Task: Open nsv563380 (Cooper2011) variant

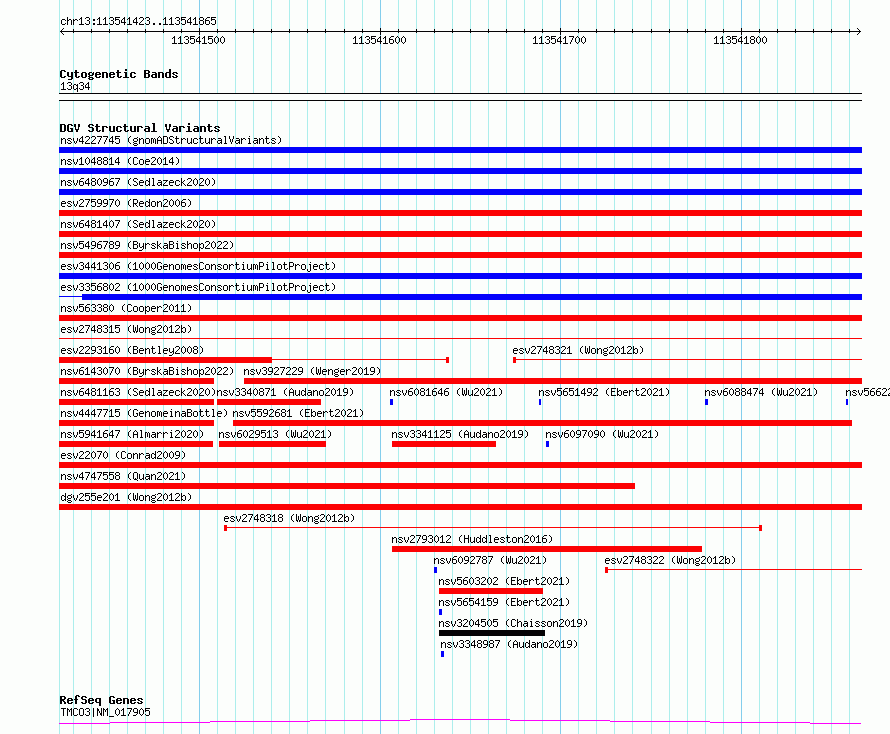Action: pos(126,308)
